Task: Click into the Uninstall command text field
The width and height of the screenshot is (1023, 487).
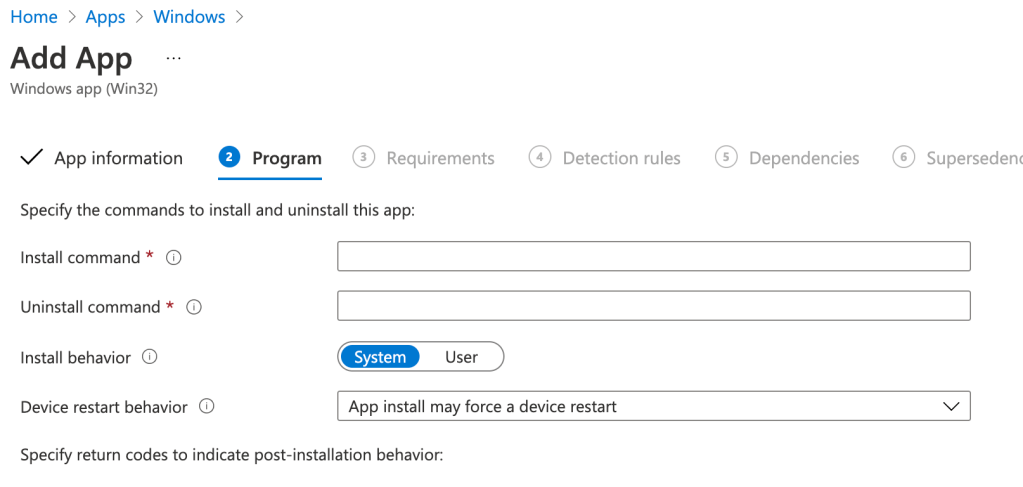Action: [x=653, y=306]
